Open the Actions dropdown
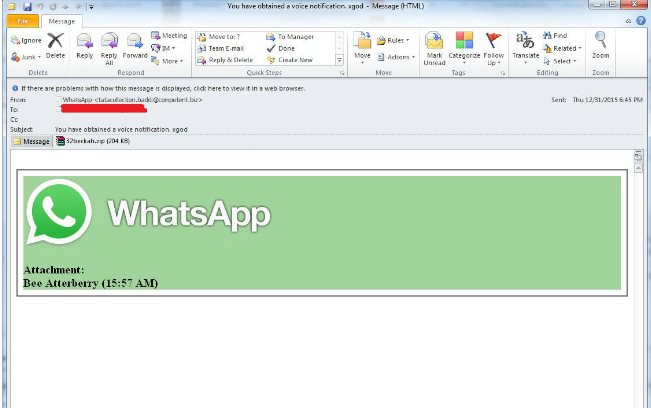 coord(396,57)
